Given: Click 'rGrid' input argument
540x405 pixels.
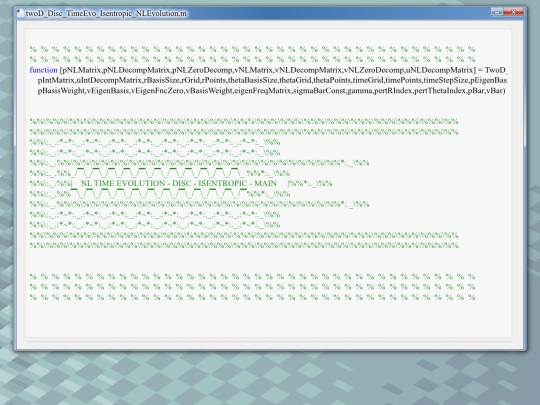Looking at the screenshot, I should coord(190,80).
